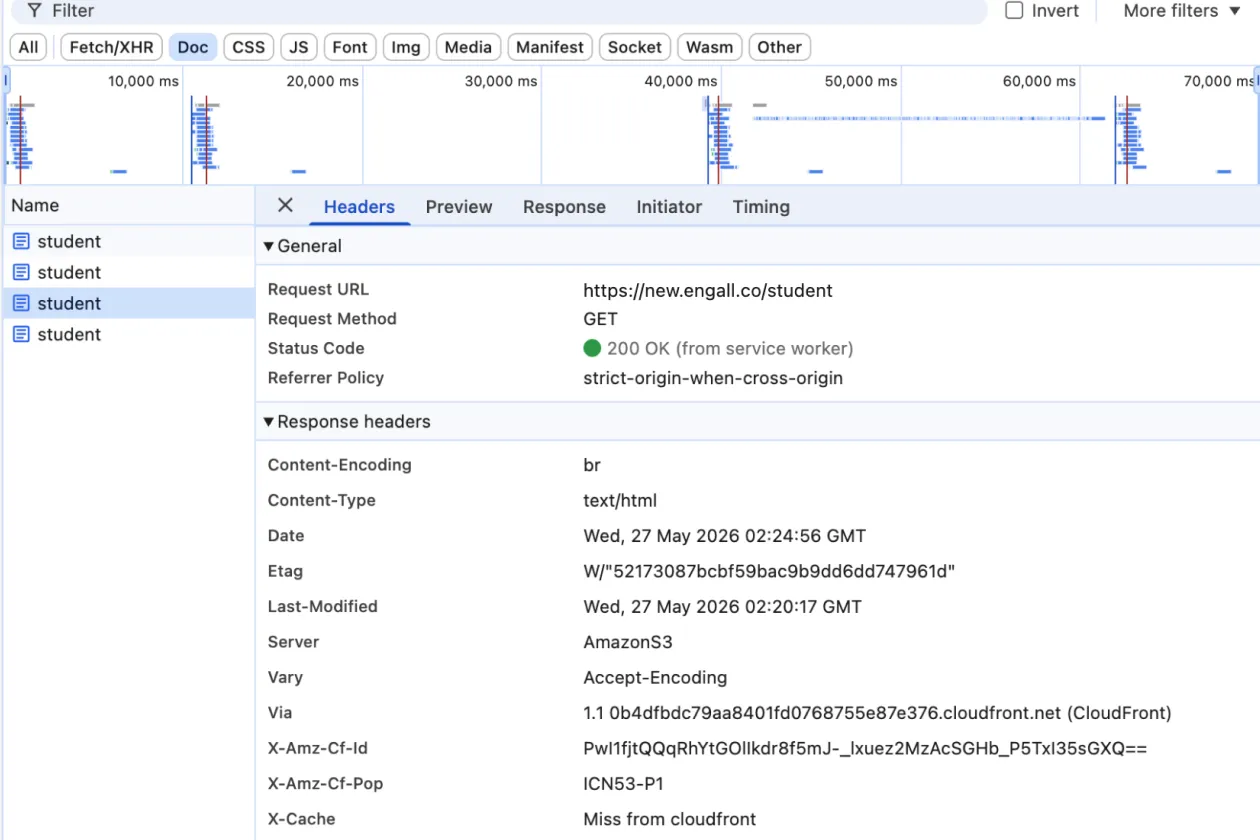Select the Other filter
The height and width of the screenshot is (840, 1260).
pos(779,47)
